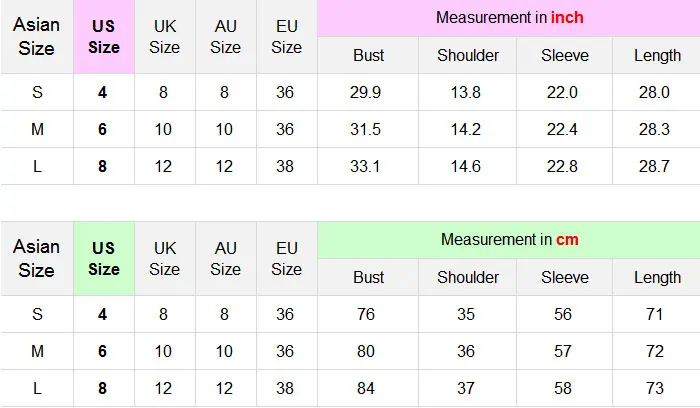The width and height of the screenshot is (700, 408).
Task: Click the "Measurement in cm" header
Action: (509, 240)
